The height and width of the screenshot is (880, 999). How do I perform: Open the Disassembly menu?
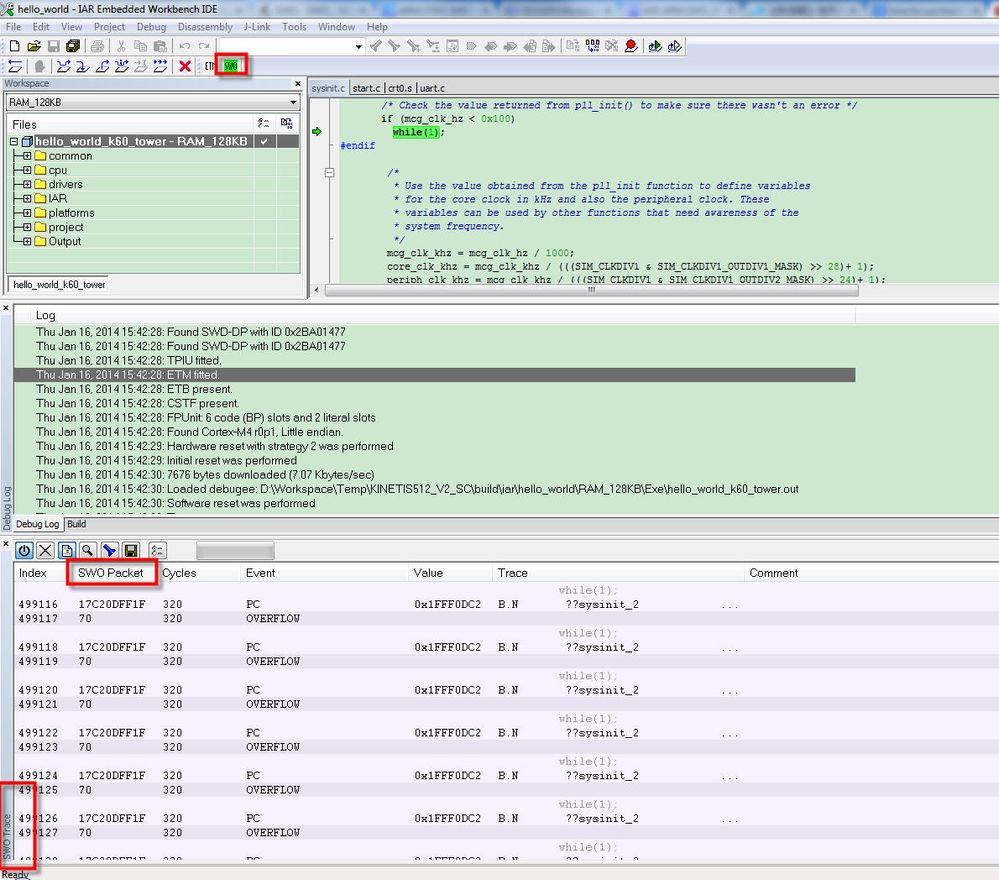tap(205, 27)
